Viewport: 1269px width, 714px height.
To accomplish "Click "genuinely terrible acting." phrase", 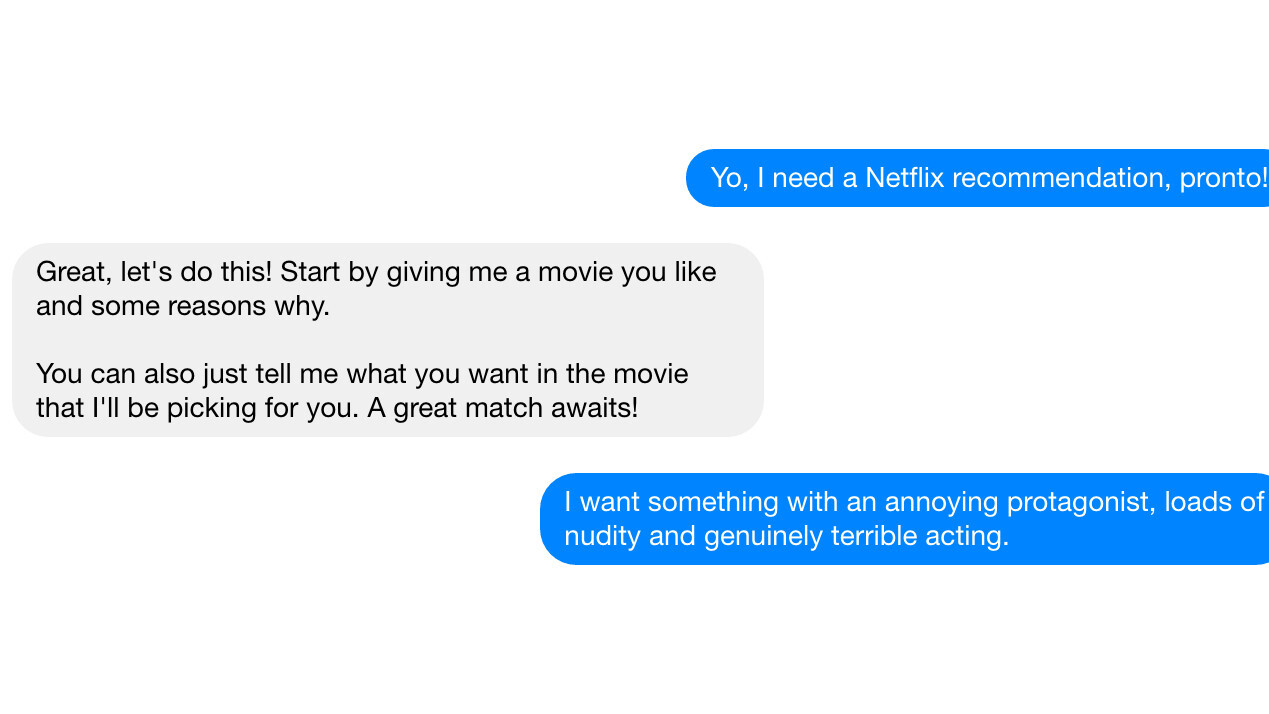I will point(856,536).
